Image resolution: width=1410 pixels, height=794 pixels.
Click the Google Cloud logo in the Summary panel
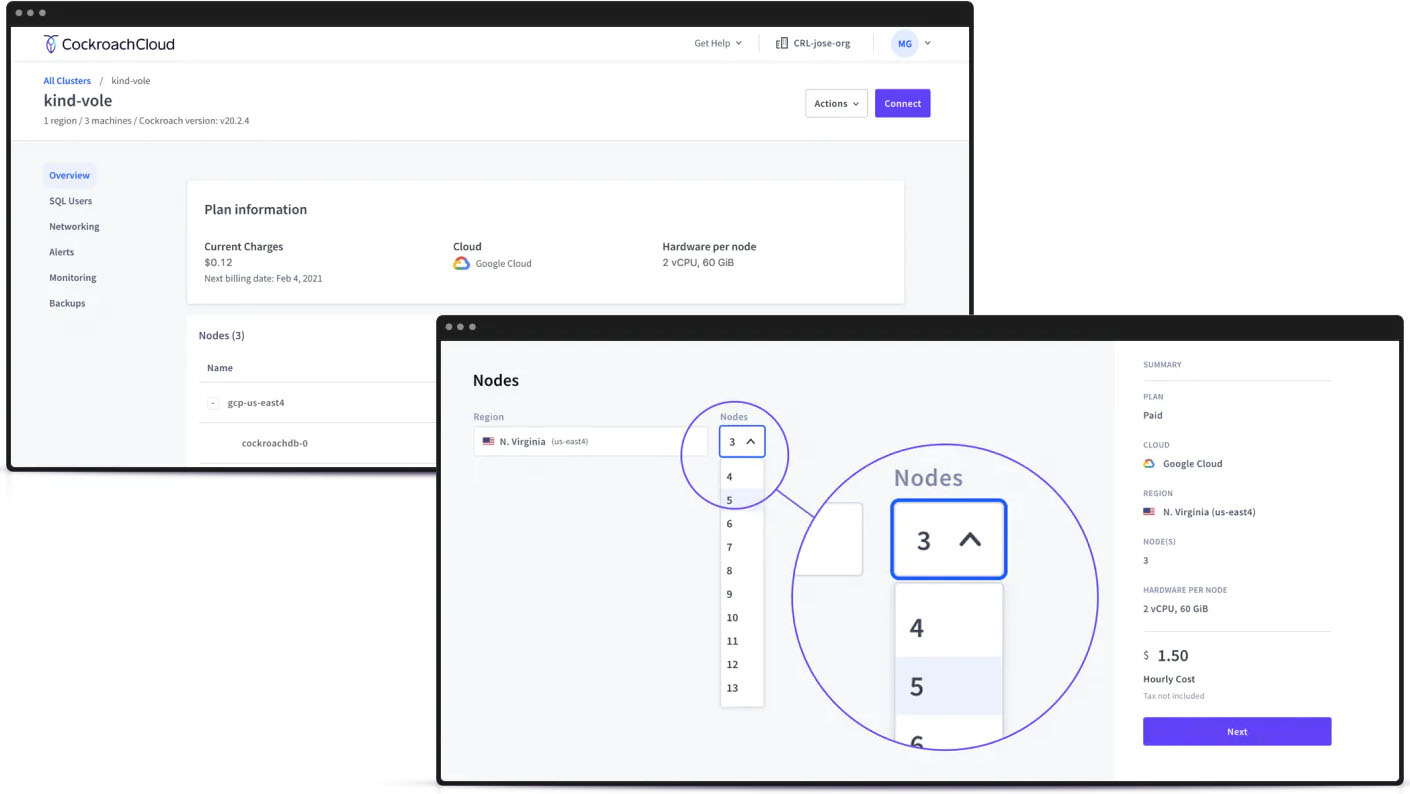(x=1149, y=464)
